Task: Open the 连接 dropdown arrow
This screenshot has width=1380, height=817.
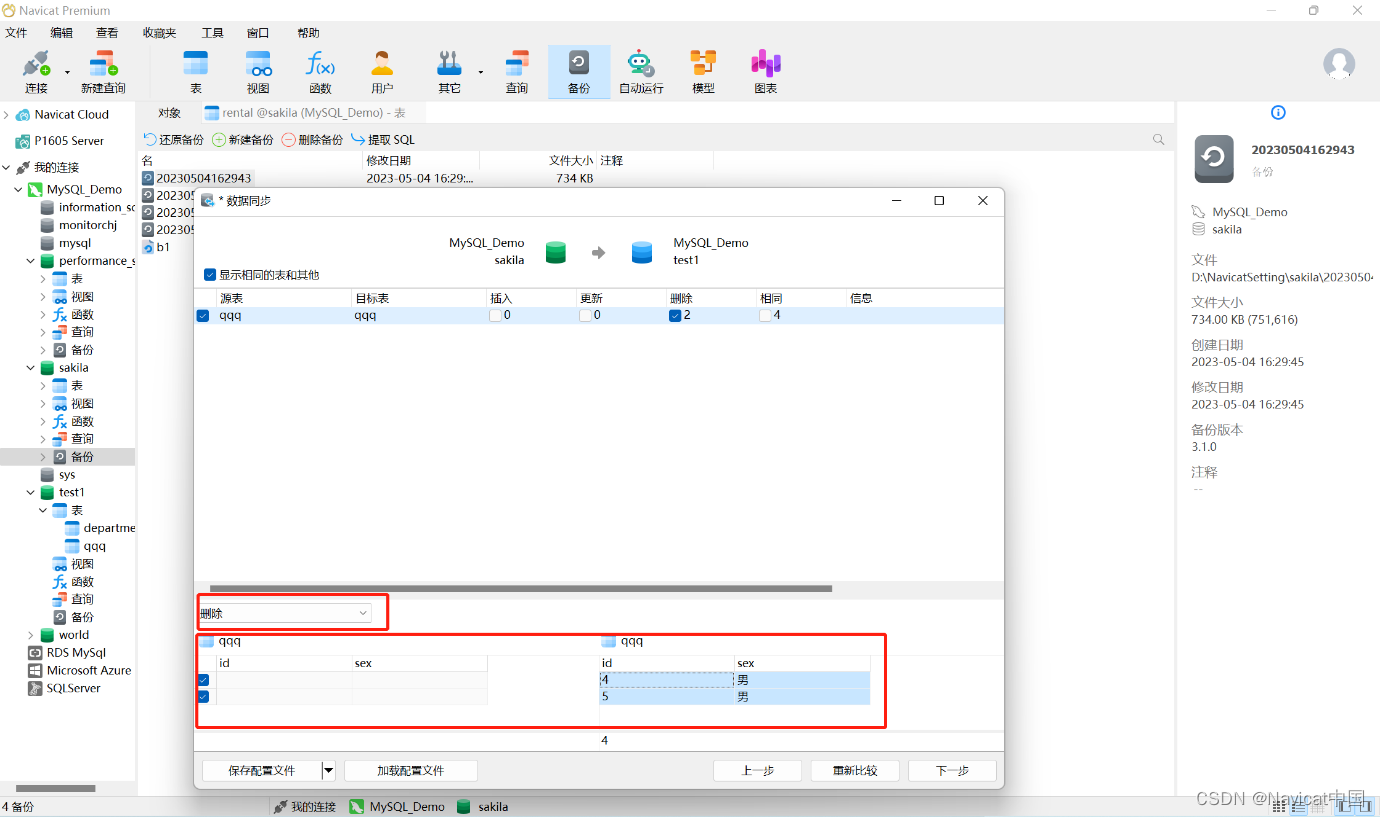Action: 67,72
